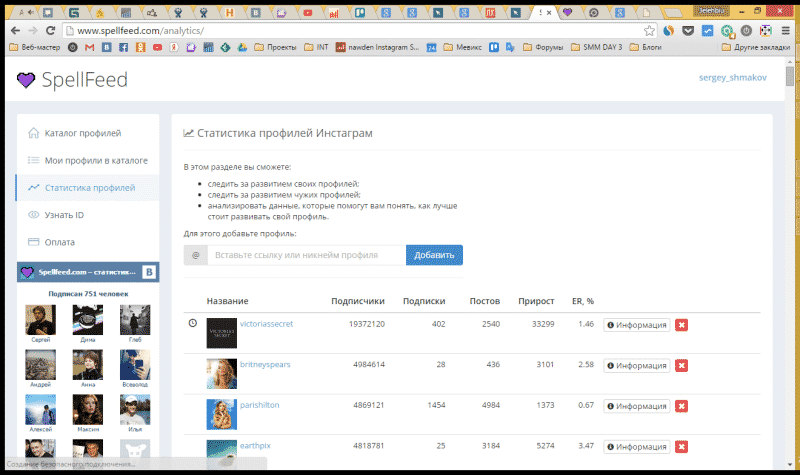This screenshot has height=475, width=800.
Task: Open nawden Instagram bookmark
Action: tap(377, 47)
